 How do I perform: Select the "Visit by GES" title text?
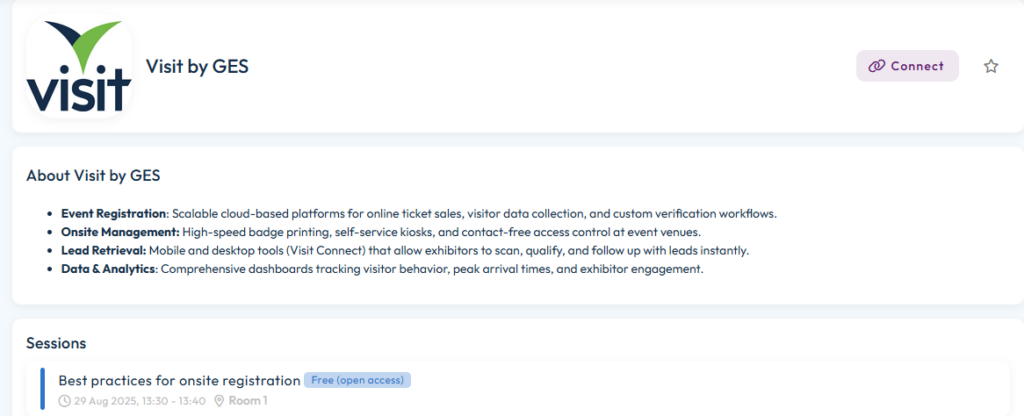pyautogui.click(x=197, y=67)
